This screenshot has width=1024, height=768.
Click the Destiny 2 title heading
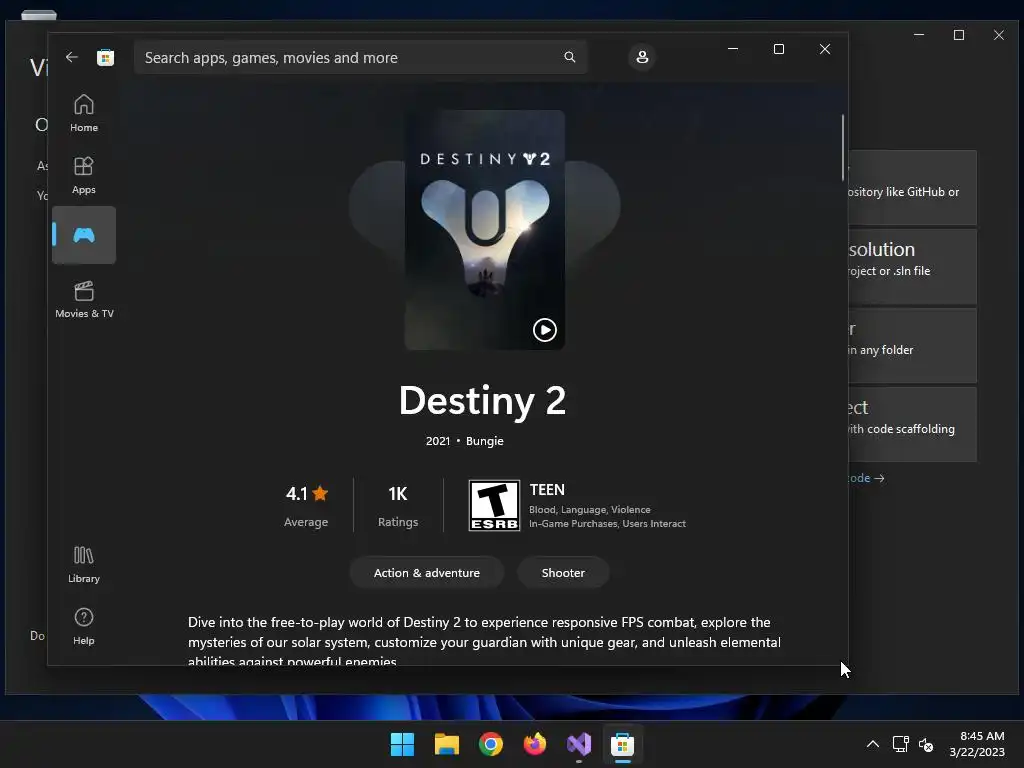(483, 400)
